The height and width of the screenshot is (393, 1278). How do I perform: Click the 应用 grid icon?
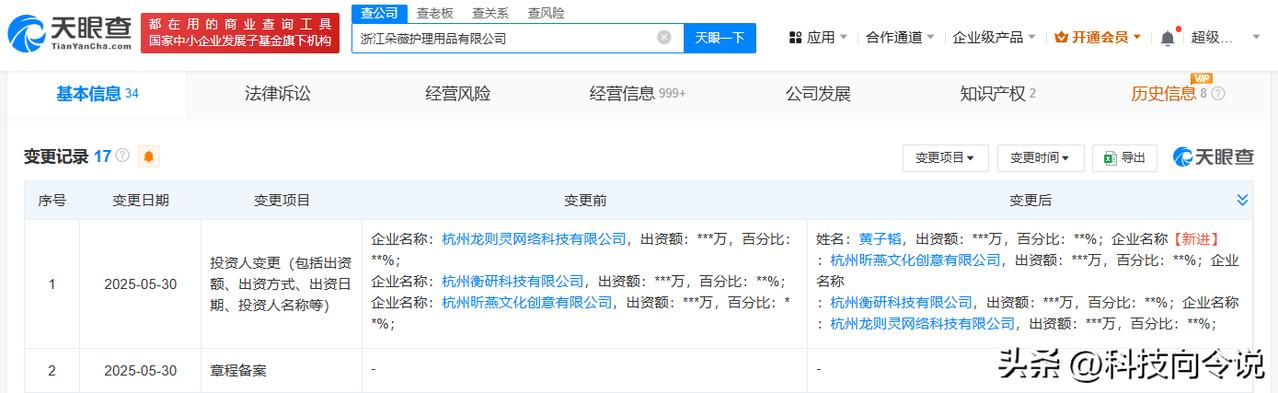796,38
